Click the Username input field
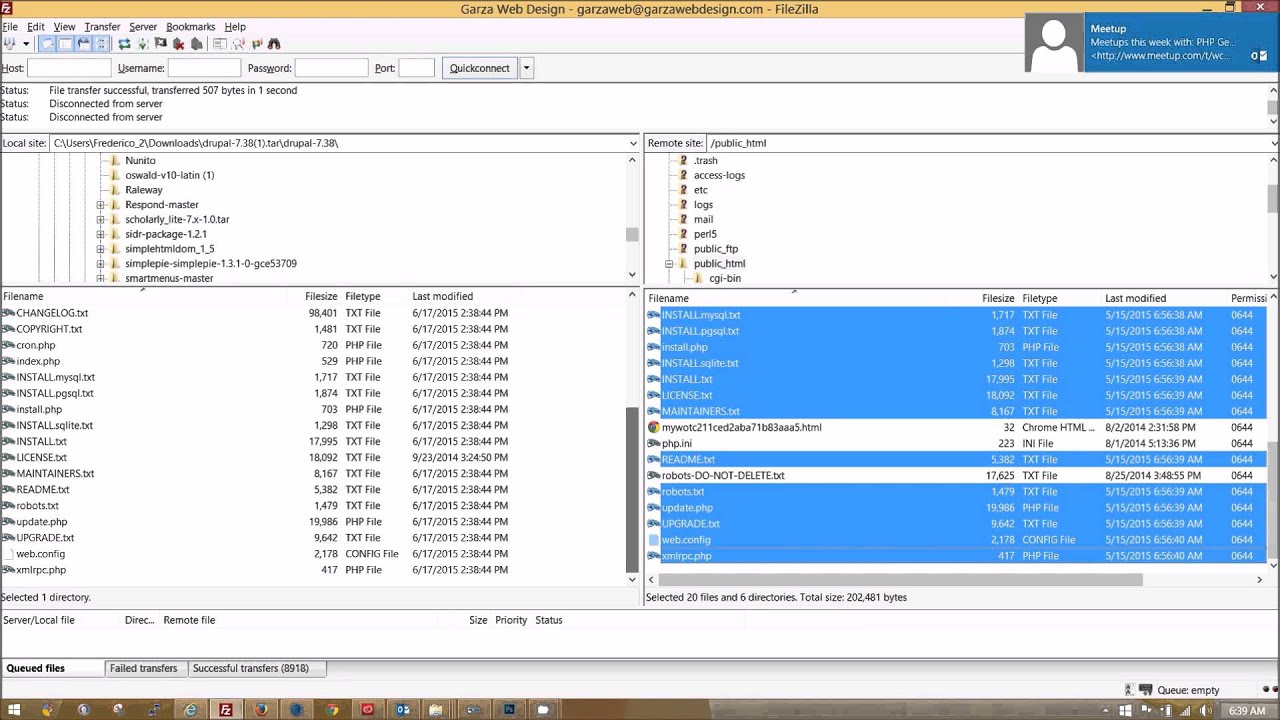 pos(204,68)
